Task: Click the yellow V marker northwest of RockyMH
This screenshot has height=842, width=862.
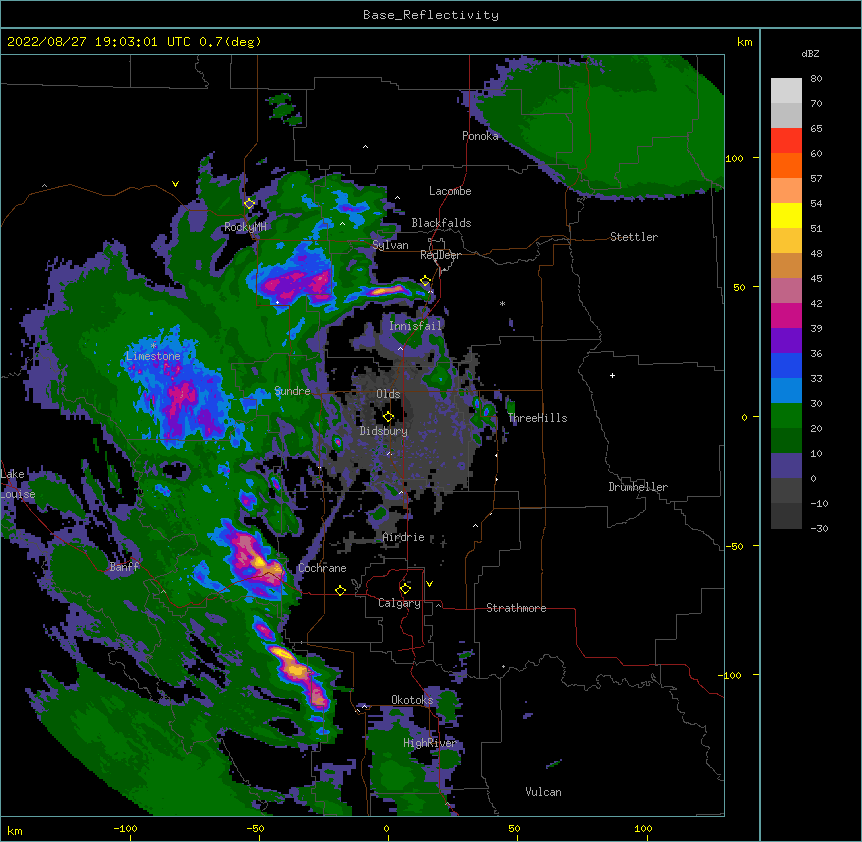Action: pyautogui.click(x=175, y=184)
